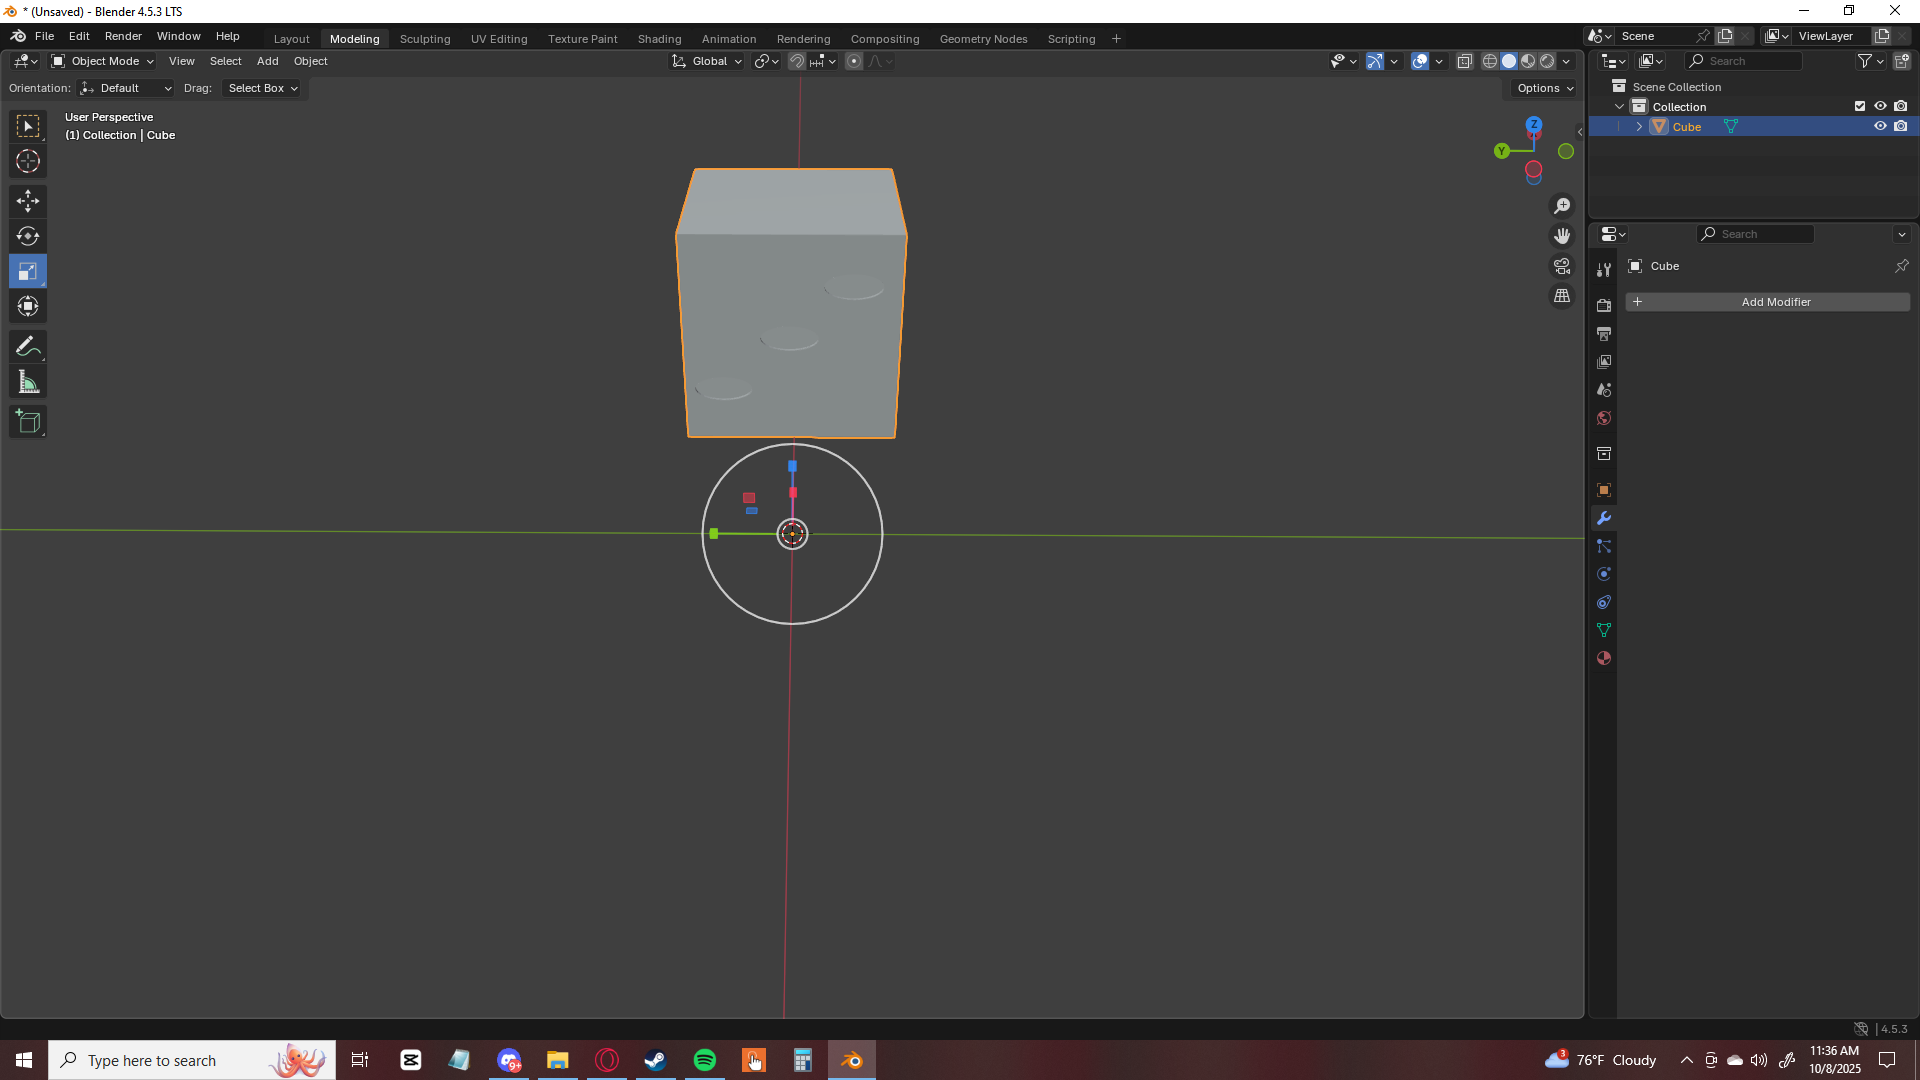Disable Cube render camera icon

click(x=1901, y=127)
